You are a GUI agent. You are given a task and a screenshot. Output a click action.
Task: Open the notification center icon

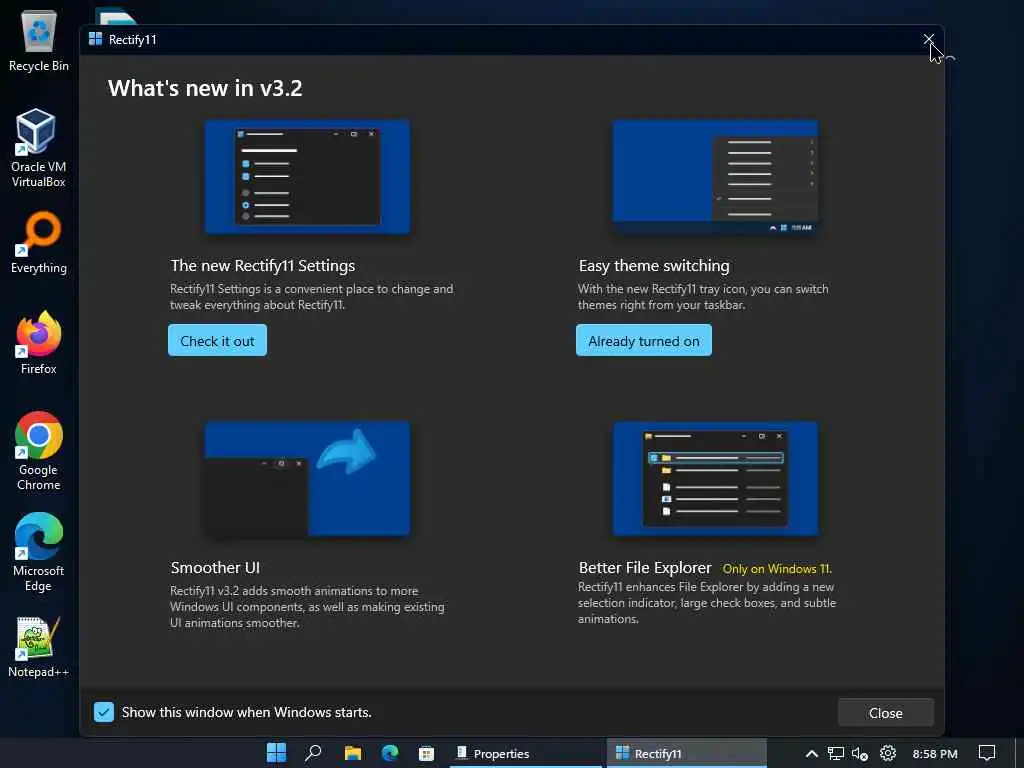click(987, 754)
